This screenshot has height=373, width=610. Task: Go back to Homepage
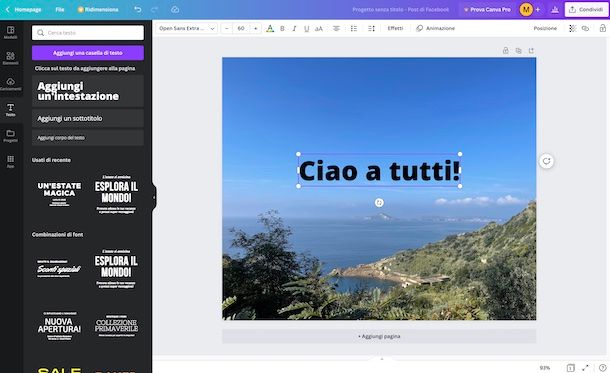coord(23,9)
